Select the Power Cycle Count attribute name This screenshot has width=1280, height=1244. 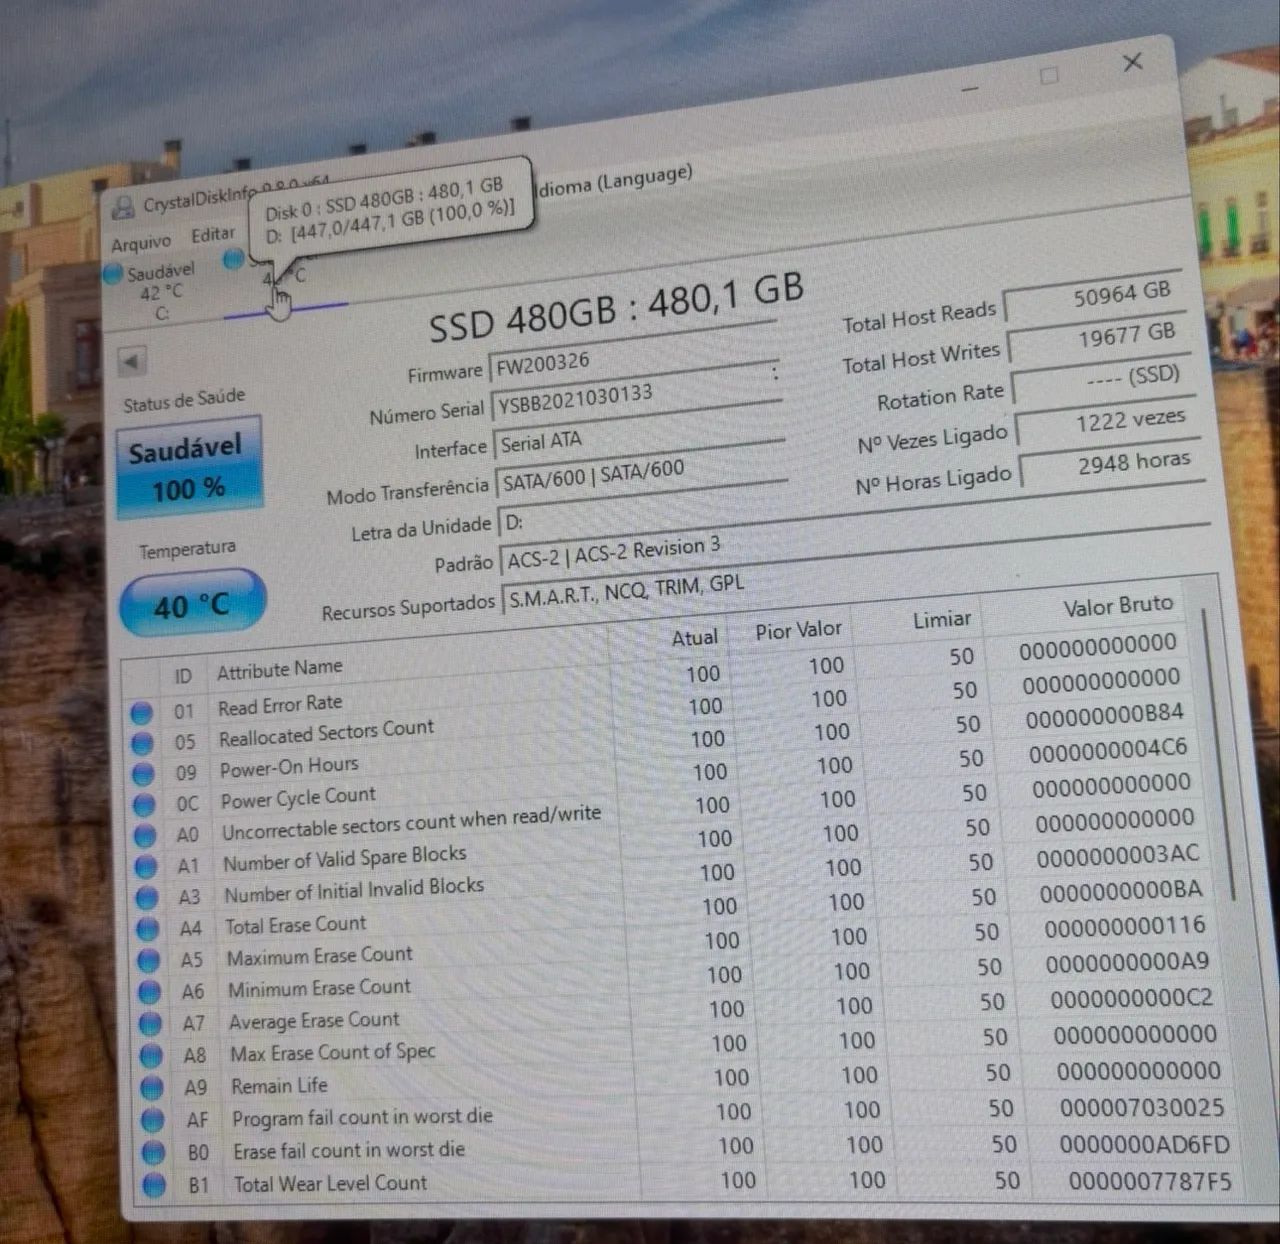298,798
